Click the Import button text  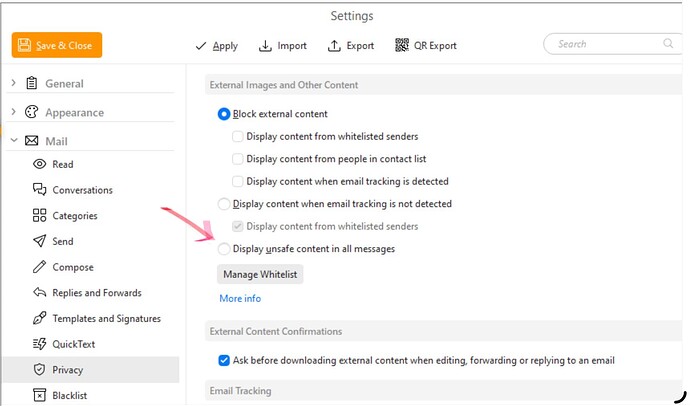pos(292,46)
